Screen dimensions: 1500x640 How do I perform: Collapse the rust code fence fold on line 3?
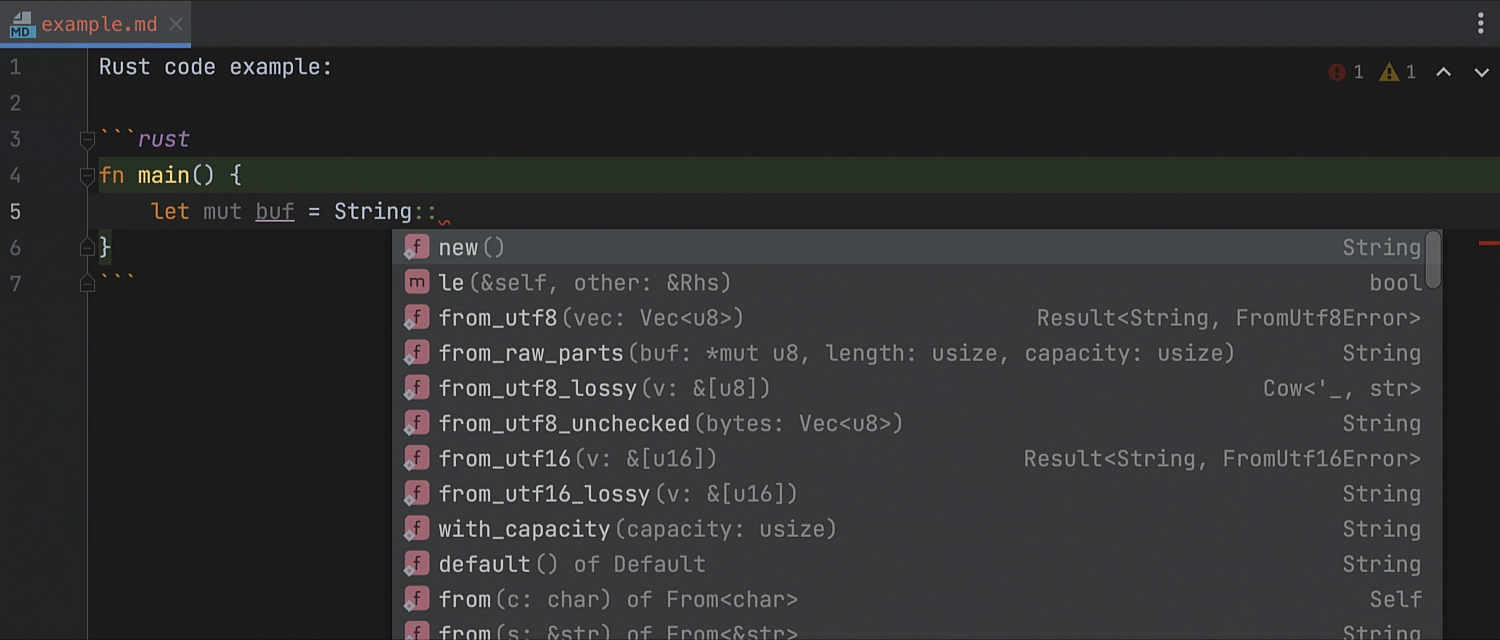87,141
